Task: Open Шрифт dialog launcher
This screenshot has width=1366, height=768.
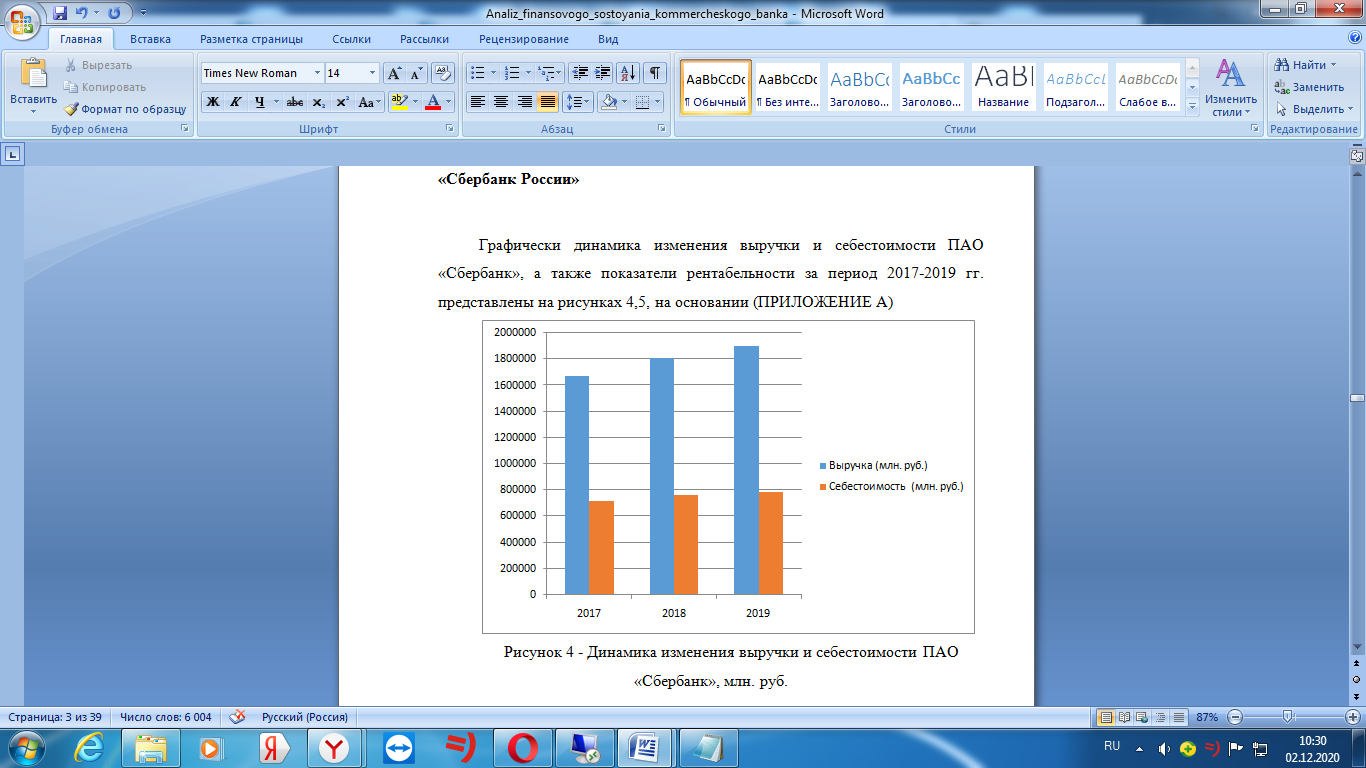Action: (x=450, y=129)
